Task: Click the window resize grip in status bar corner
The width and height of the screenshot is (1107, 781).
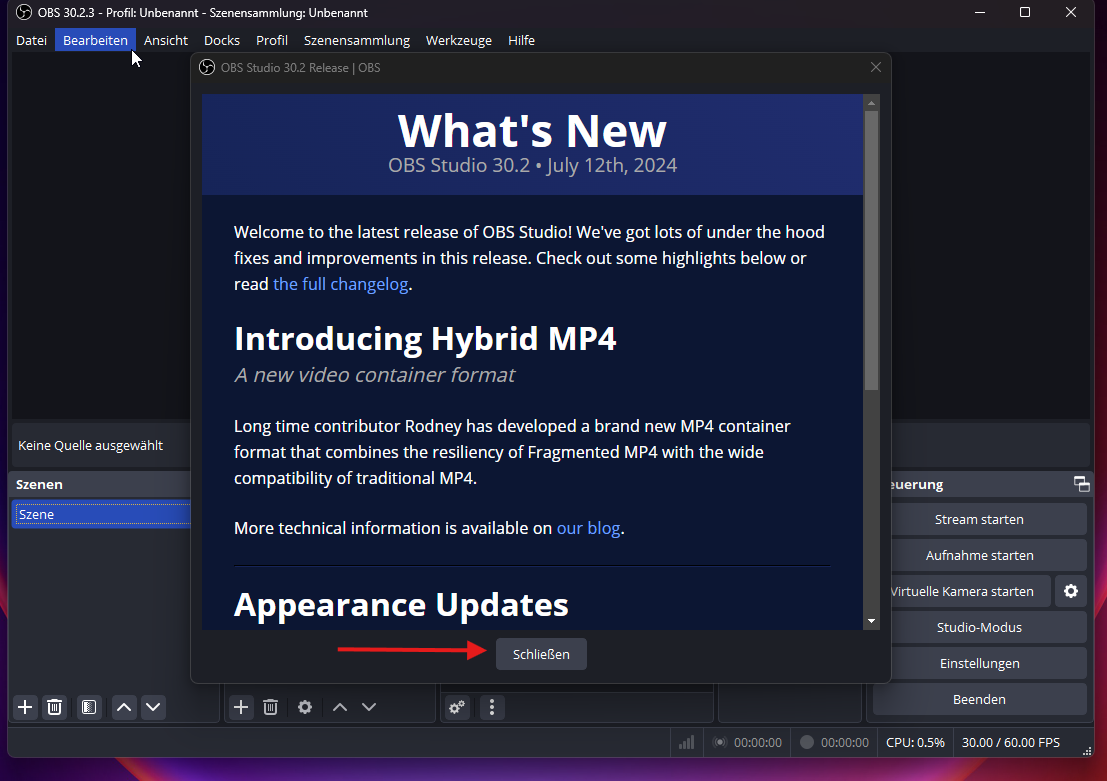Action: tap(1087, 751)
